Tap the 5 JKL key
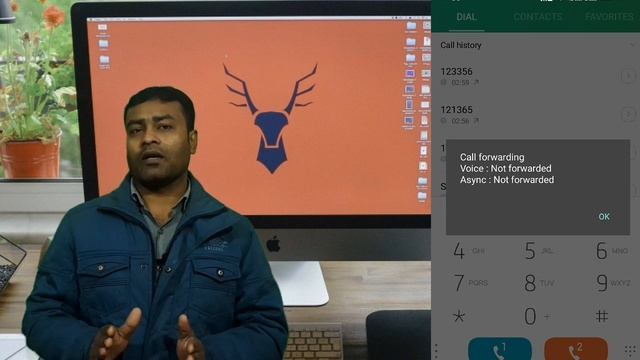The image size is (640, 360). (x=538, y=251)
